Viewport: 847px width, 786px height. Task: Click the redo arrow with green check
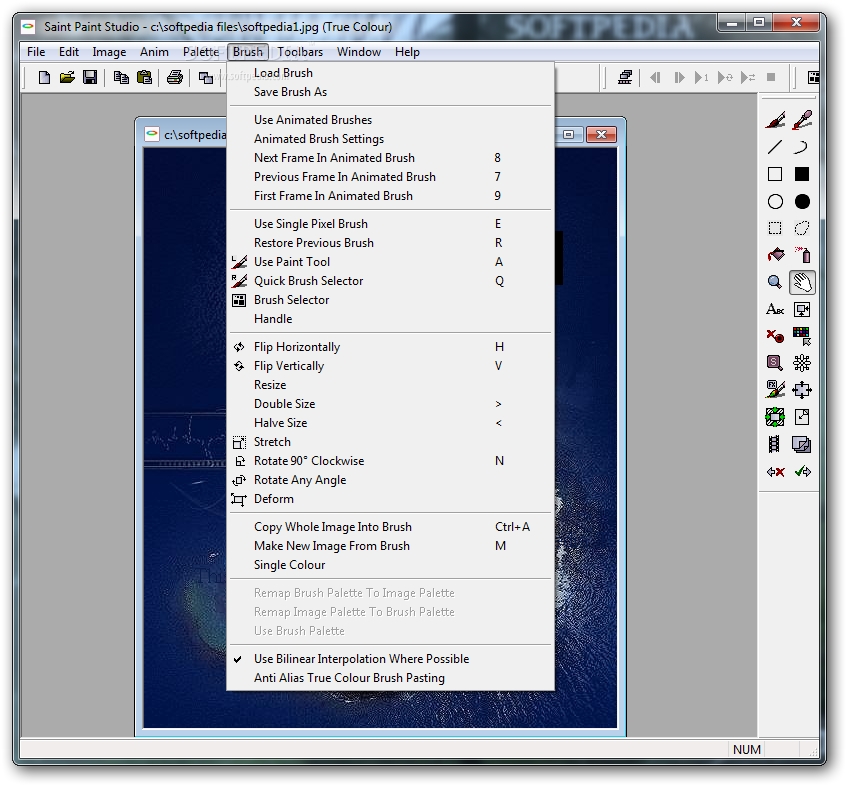tap(802, 472)
